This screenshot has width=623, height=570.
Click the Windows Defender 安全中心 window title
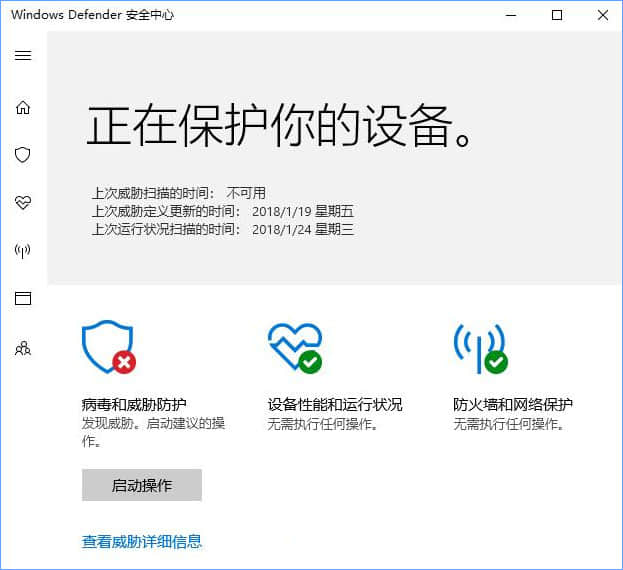pyautogui.click(x=93, y=15)
